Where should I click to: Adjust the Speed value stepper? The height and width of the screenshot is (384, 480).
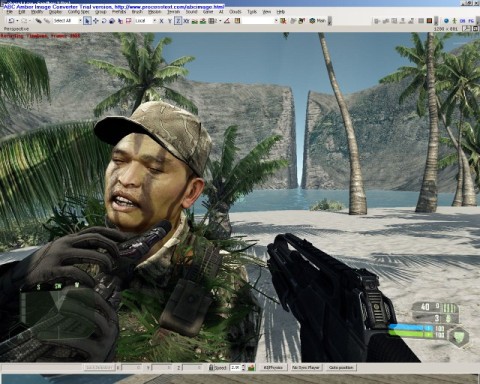click(243, 368)
